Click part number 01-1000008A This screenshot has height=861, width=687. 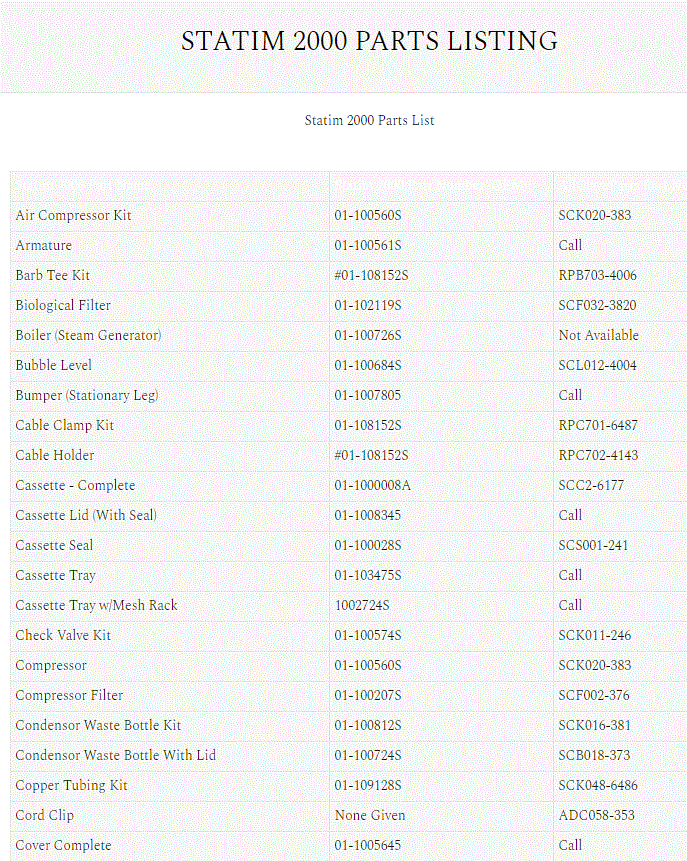coord(372,485)
